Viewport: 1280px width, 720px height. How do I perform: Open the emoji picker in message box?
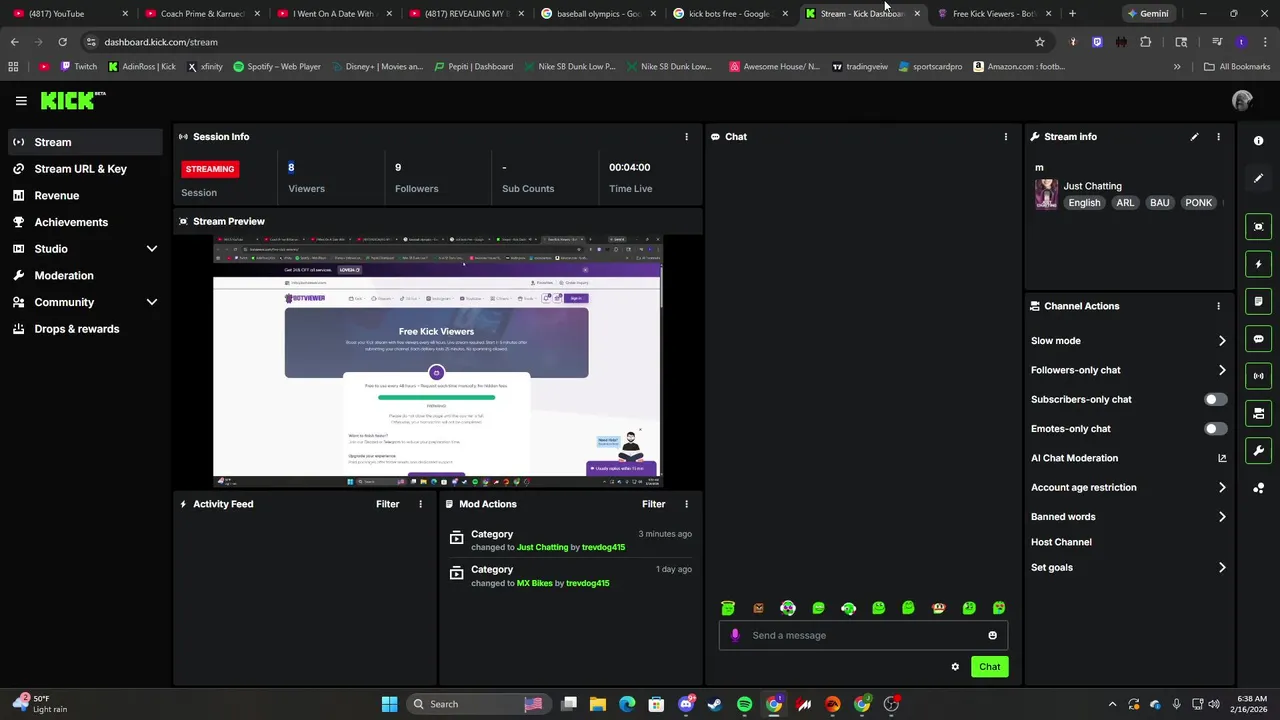coord(992,635)
